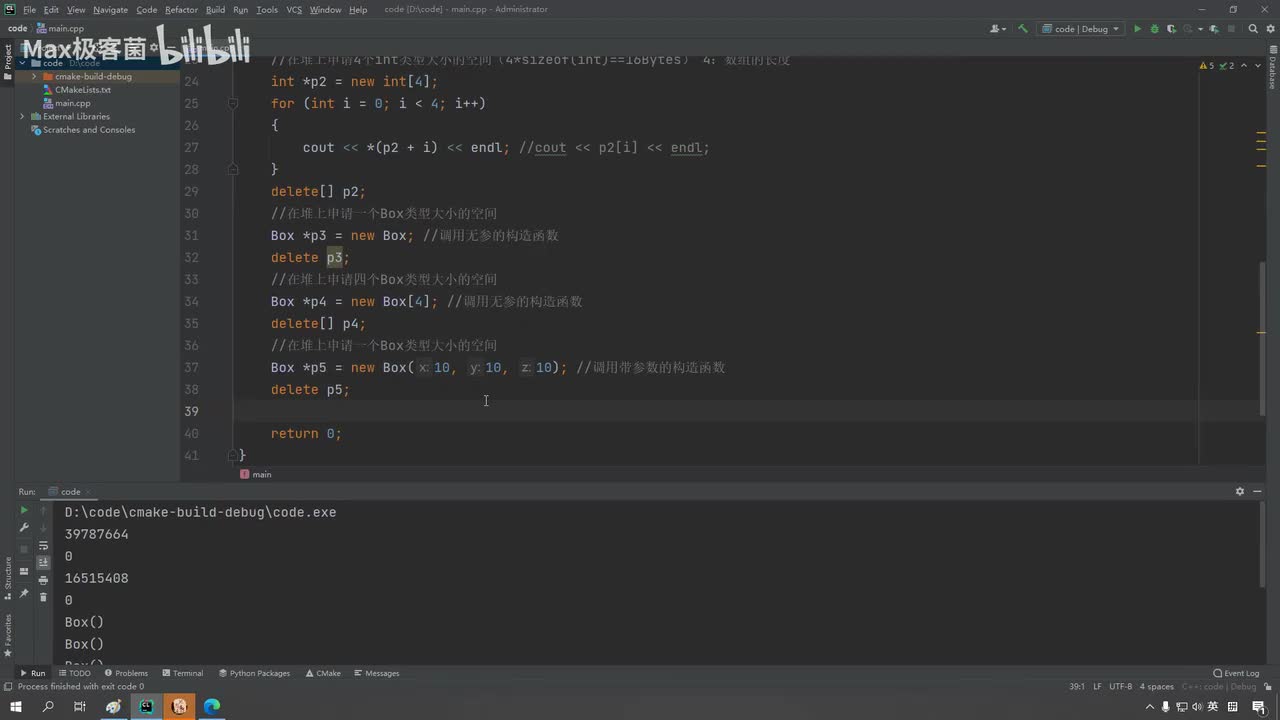Go to next highlighted error arrow
Image resolution: width=1280 pixels, height=720 pixels.
(x=1257, y=66)
